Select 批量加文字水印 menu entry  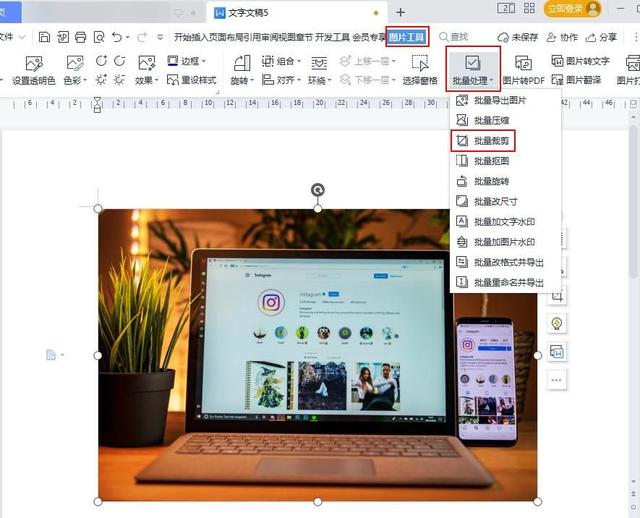505,222
